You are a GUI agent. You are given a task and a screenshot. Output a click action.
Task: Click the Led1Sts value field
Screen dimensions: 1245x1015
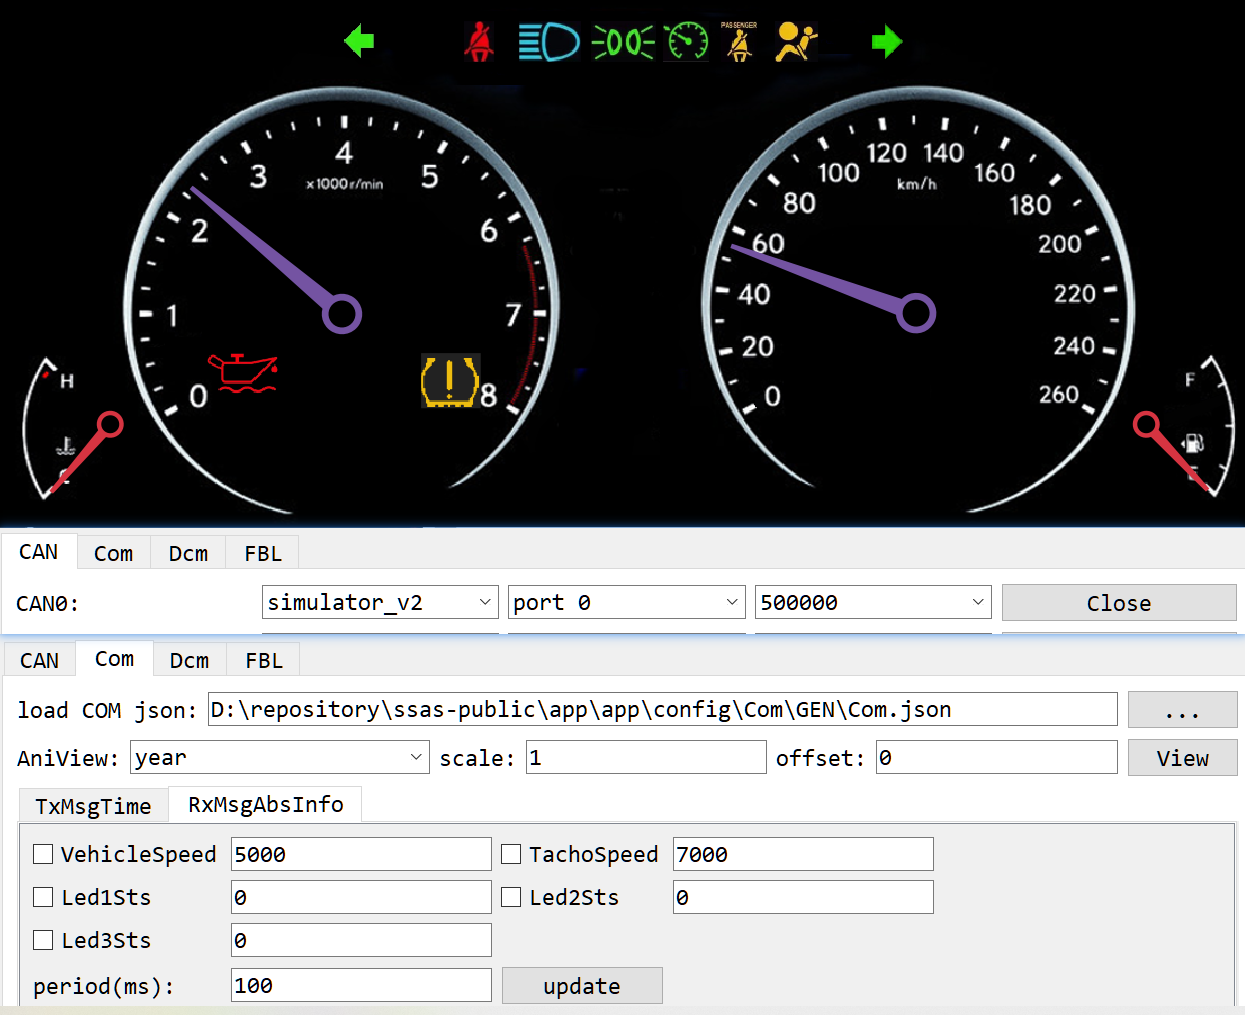coord(361,897)
